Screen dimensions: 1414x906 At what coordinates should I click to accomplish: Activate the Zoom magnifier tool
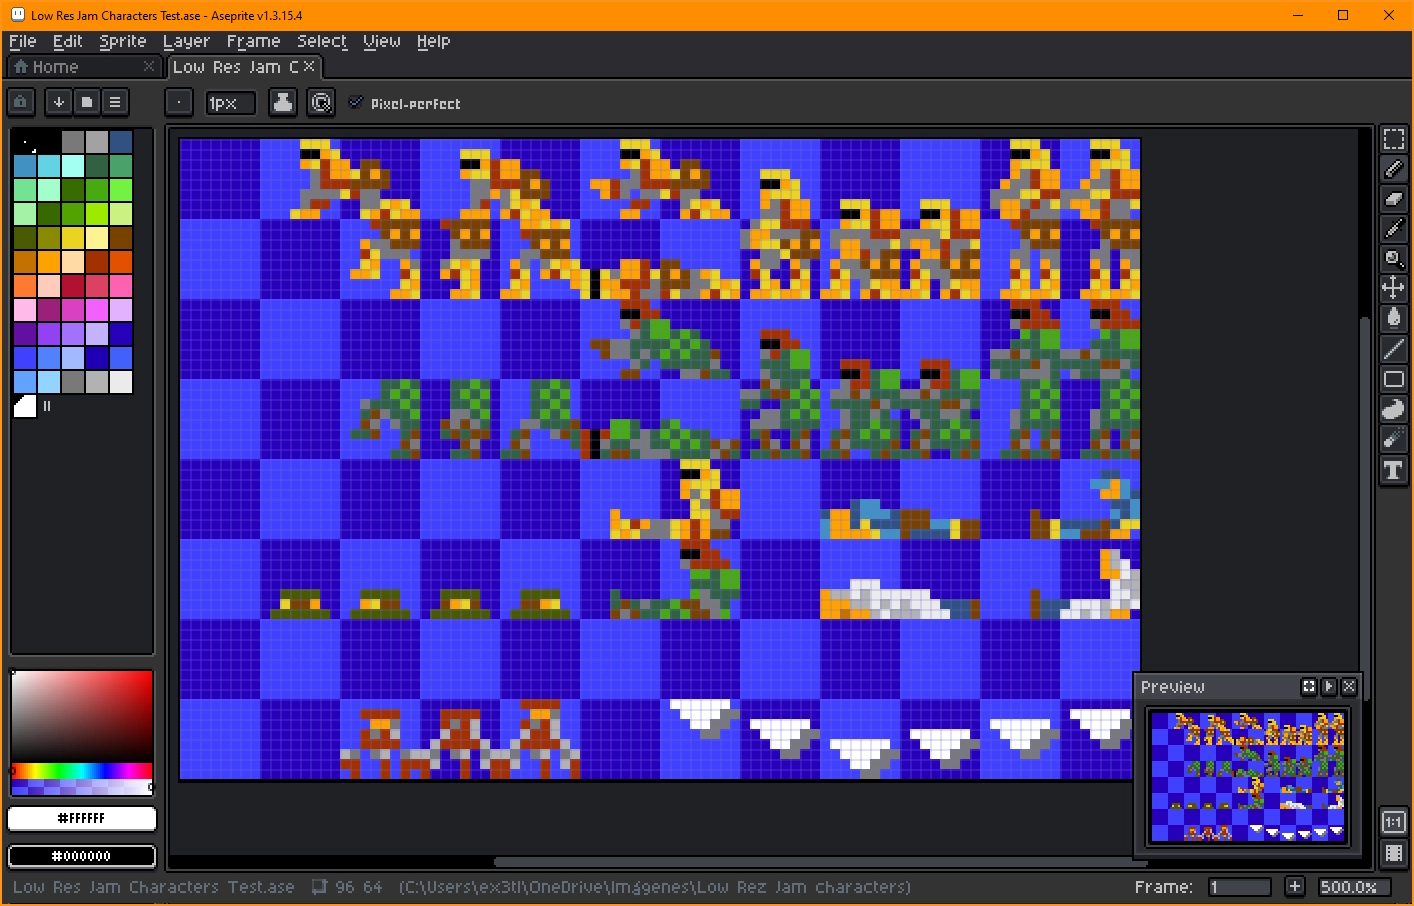[1393, 259]
